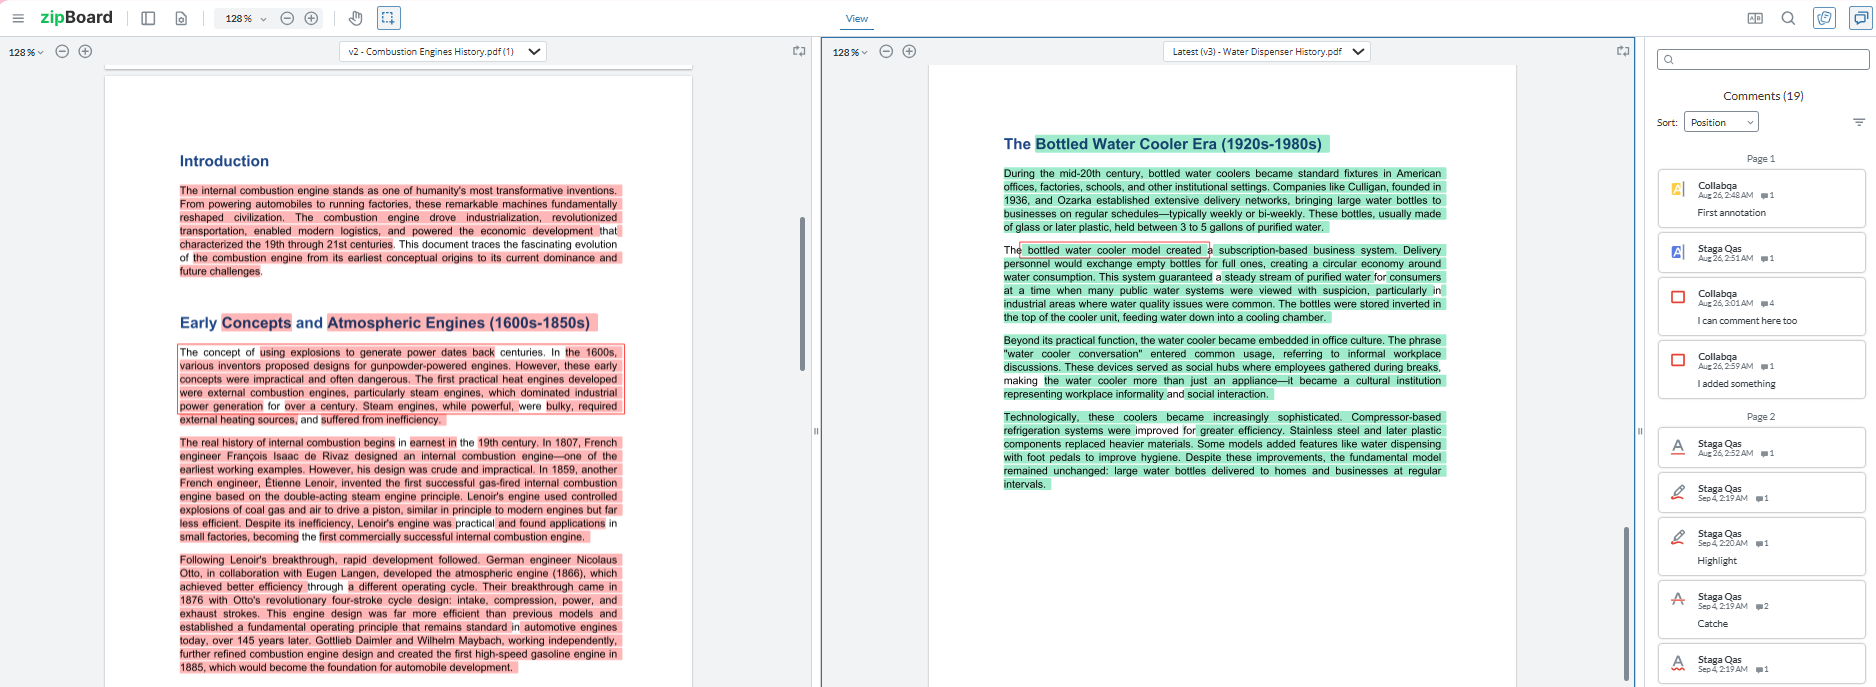
Task: Click red box around 'bottled water cooler model created'
Action: [1115, 250]
